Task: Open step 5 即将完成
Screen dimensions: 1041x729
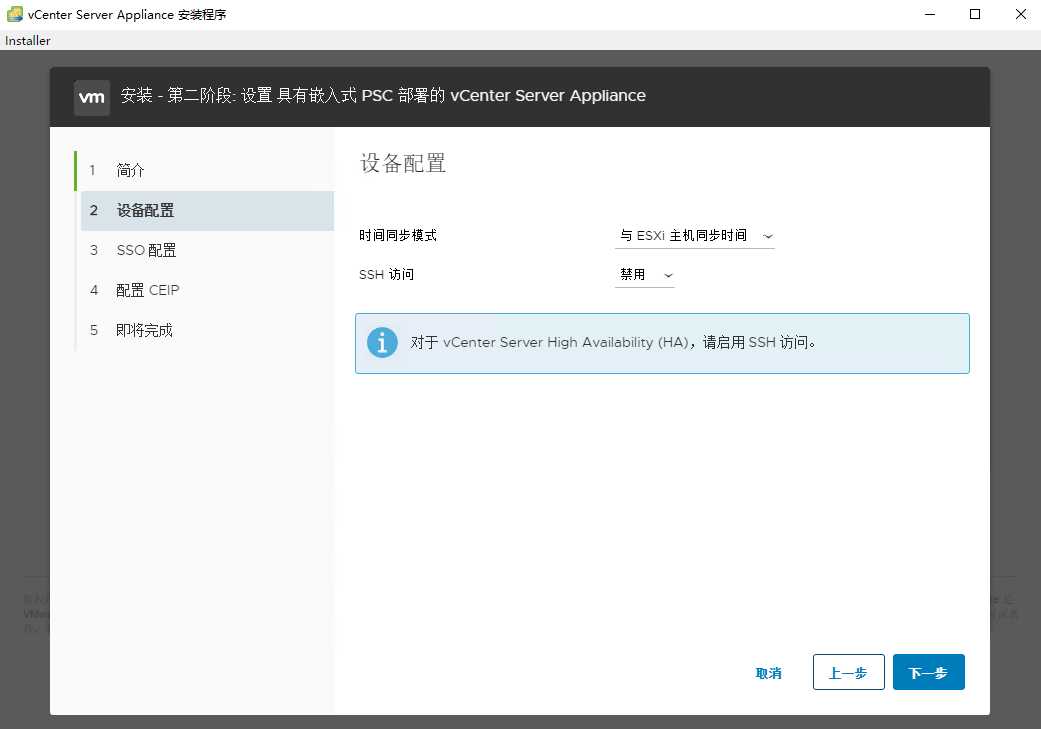Action: [x=144, y=330]
